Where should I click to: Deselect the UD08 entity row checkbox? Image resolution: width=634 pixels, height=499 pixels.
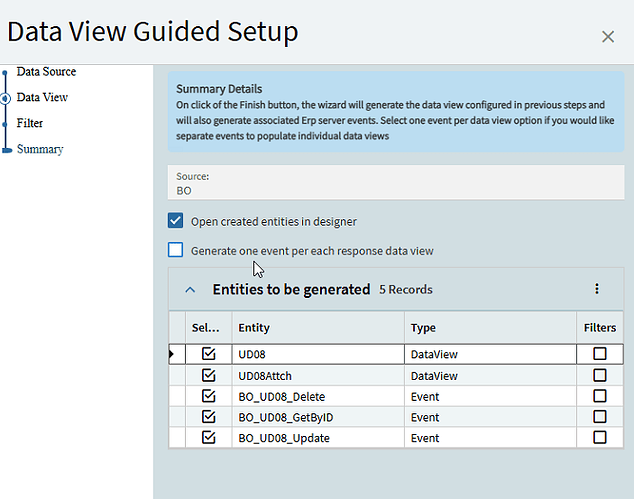pyautogui.click(x=208, y=354)
